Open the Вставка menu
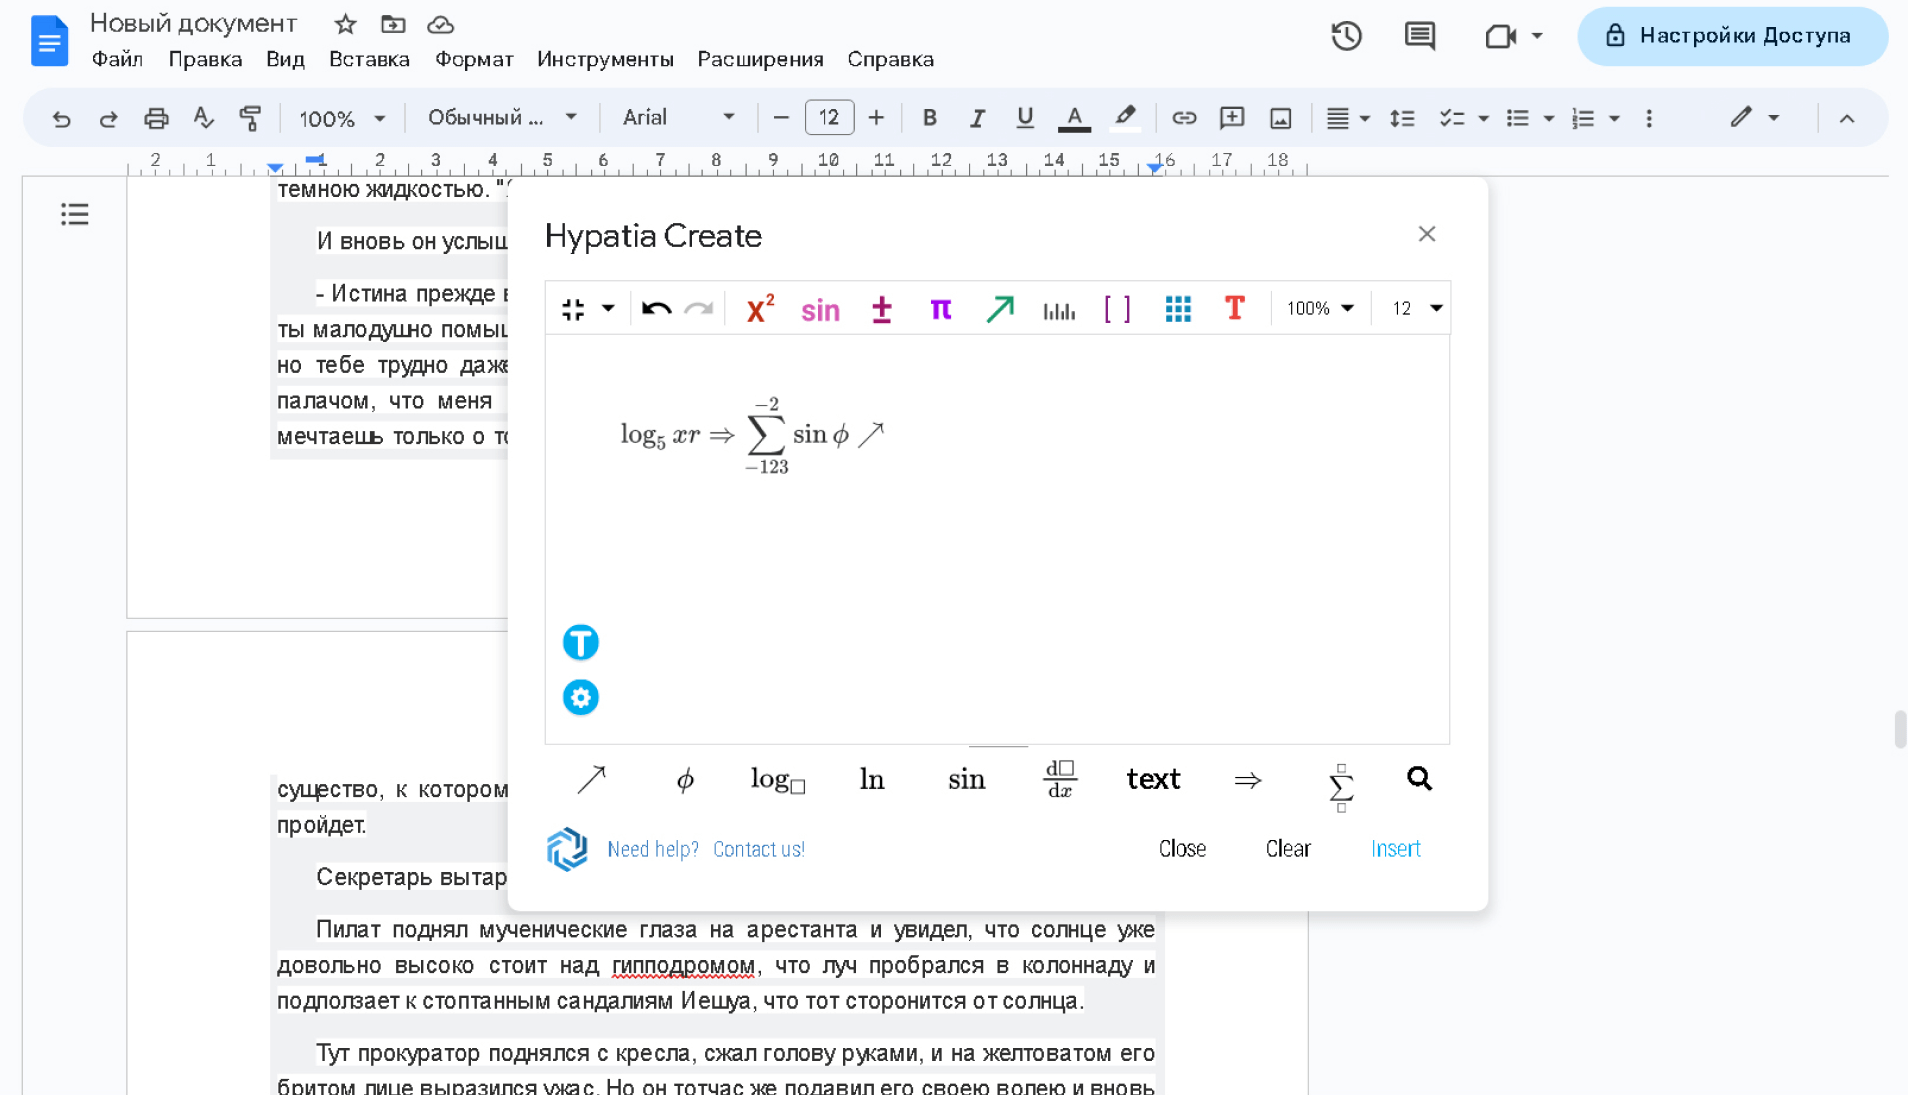Screen dimensions: 1908x1095 click(369, 59)
